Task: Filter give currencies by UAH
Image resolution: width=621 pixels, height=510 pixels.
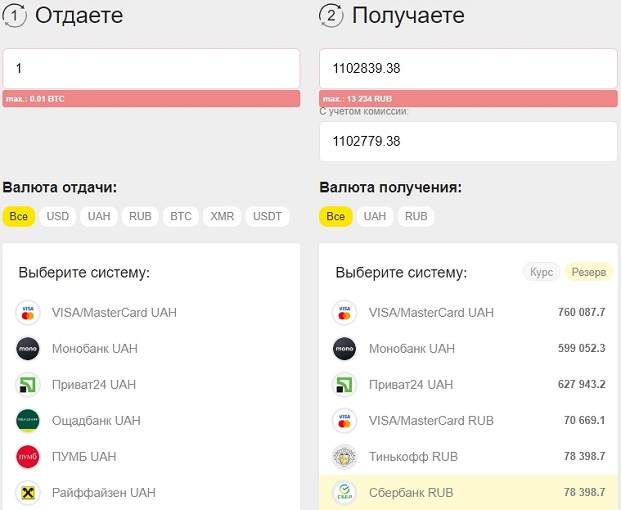Action: pyautogui.click(x=99, y=216)
